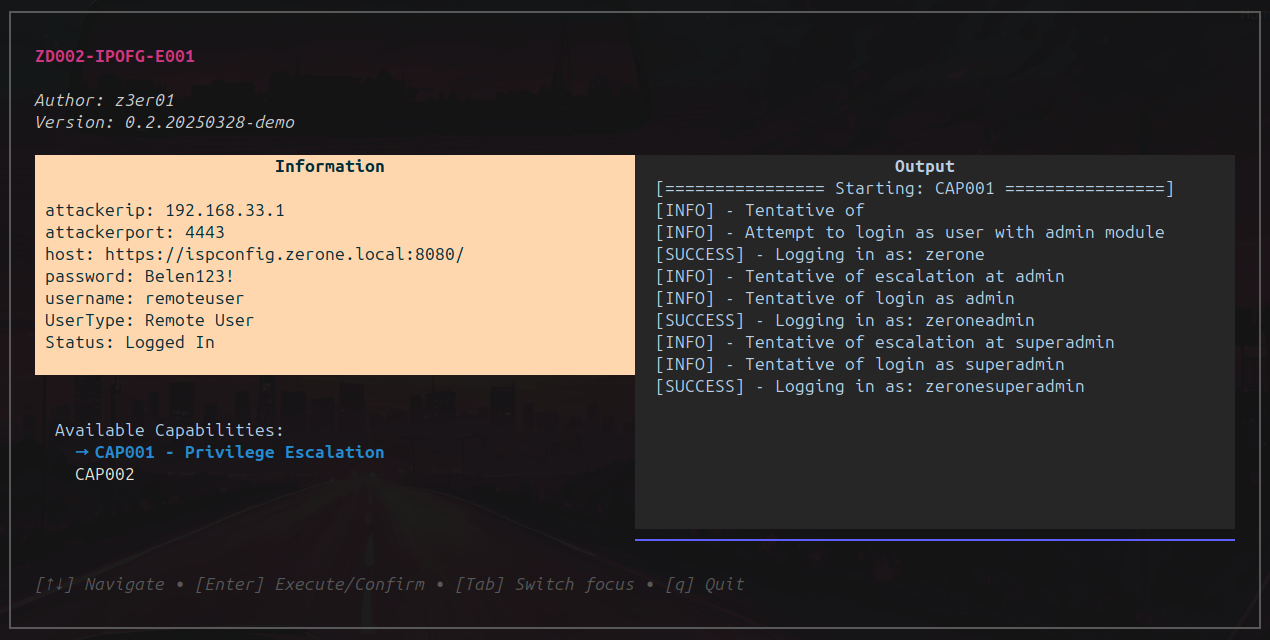Select the CAP002 capability

click(105, 474)
